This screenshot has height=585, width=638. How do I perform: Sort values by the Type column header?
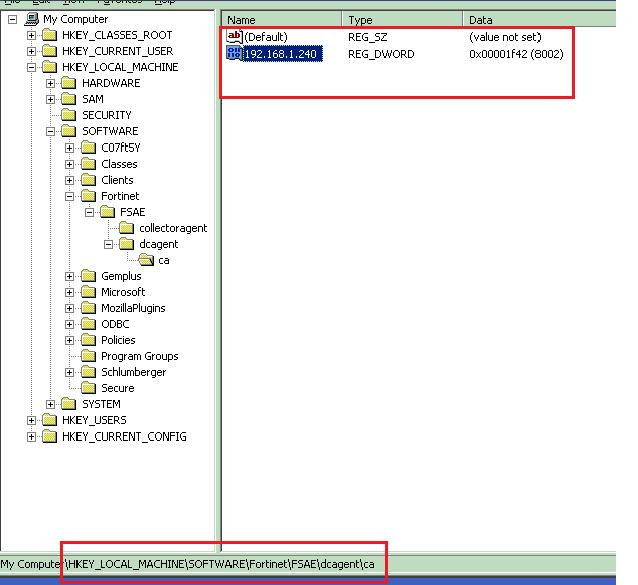point(402,20)
